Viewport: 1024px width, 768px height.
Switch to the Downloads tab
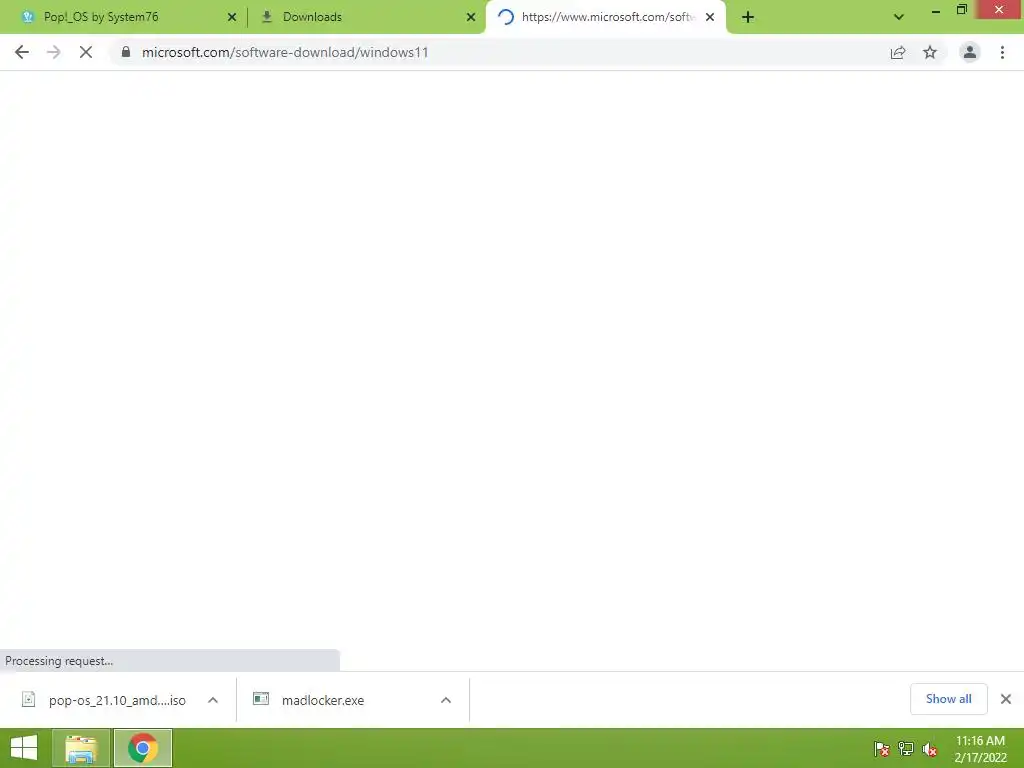pyautogui.click(x=366, y=17)
